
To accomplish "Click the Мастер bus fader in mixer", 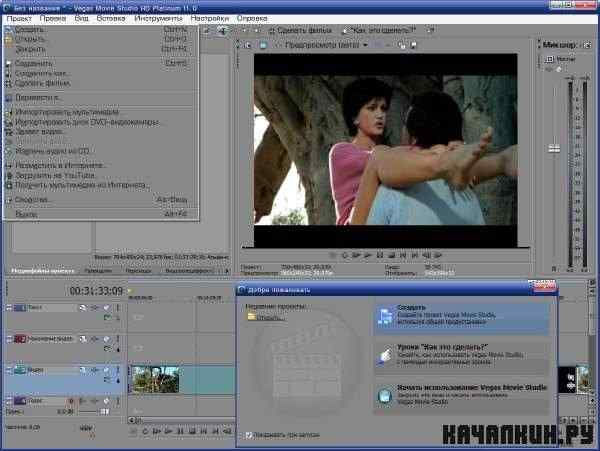I will tap(554, 148).
